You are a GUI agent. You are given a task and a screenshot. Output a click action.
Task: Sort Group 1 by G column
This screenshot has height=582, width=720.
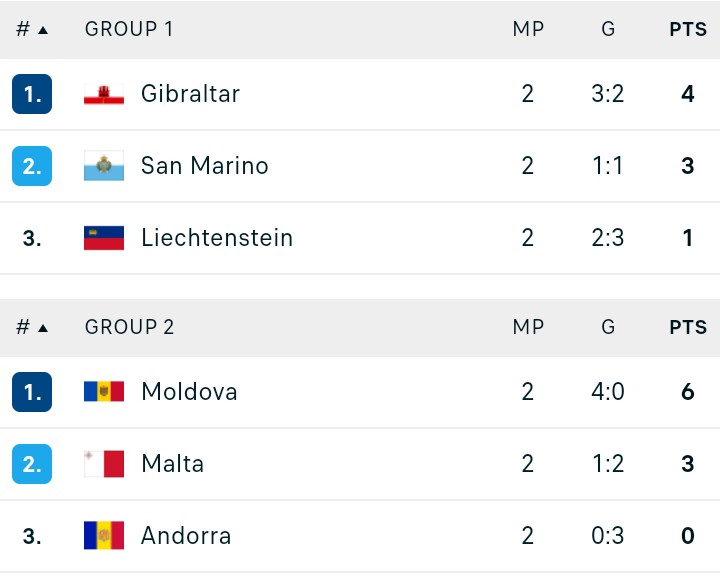[x=608, y=29]
